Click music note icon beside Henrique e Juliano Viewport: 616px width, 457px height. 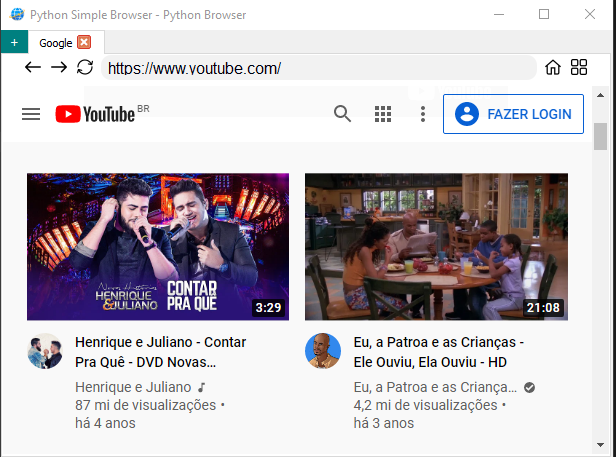point(202,388)
